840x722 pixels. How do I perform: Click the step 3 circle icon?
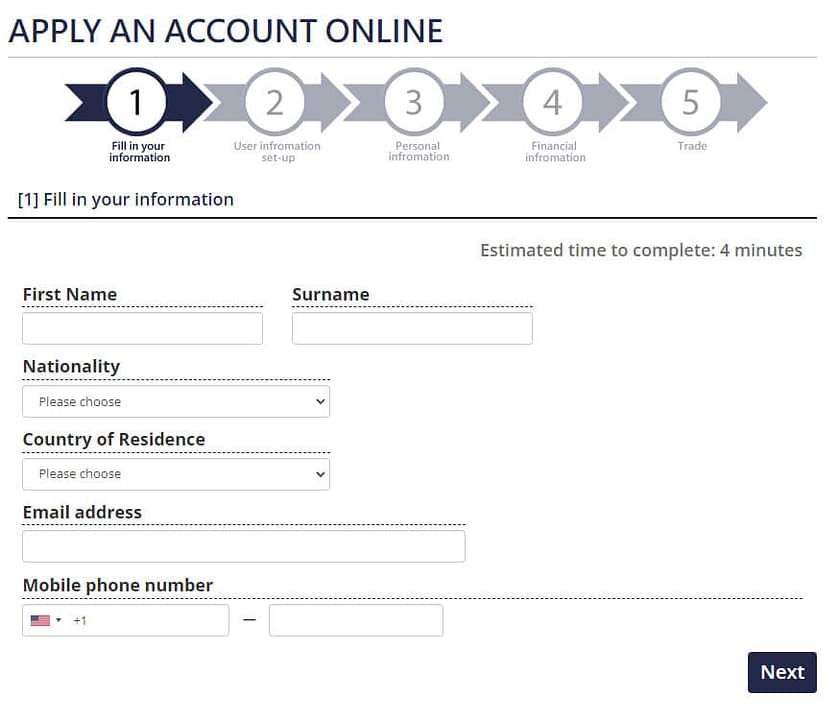pyautogui.click(x=413, y=102)
